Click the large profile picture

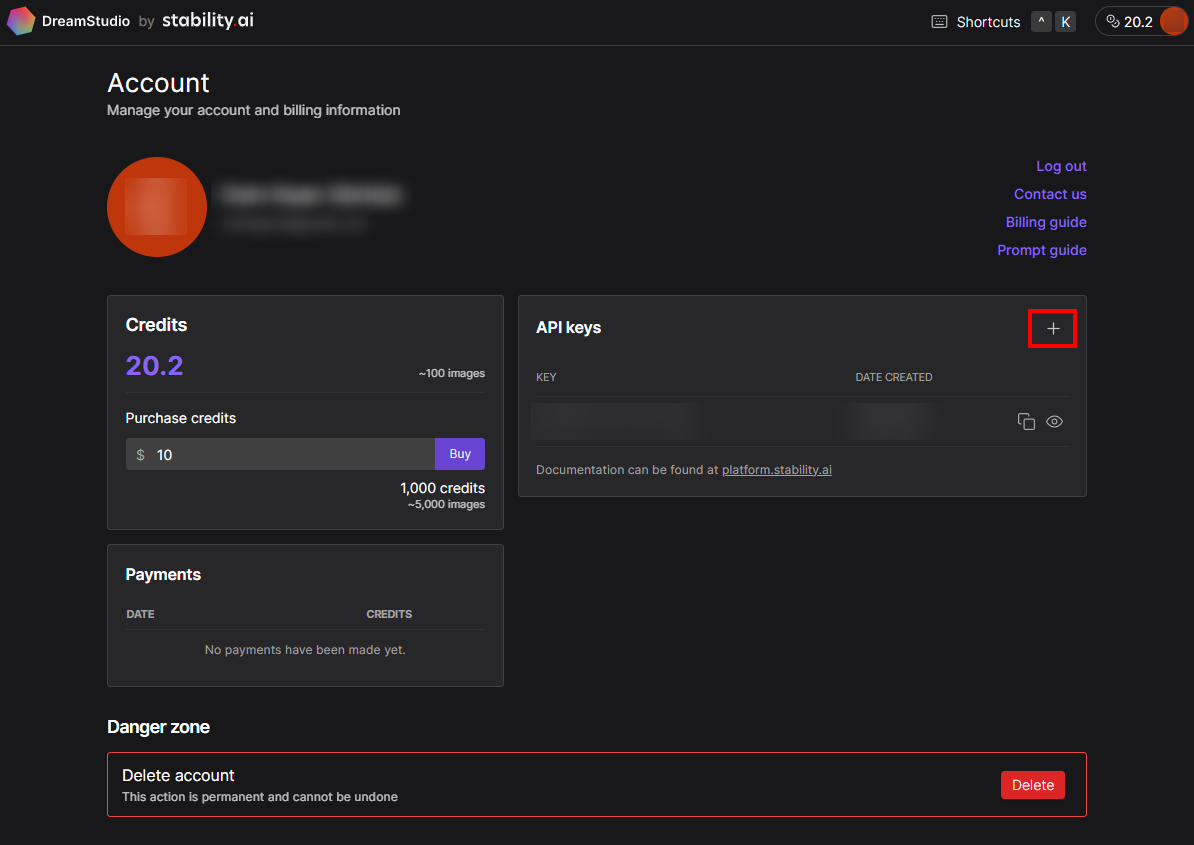coord(157,207)
